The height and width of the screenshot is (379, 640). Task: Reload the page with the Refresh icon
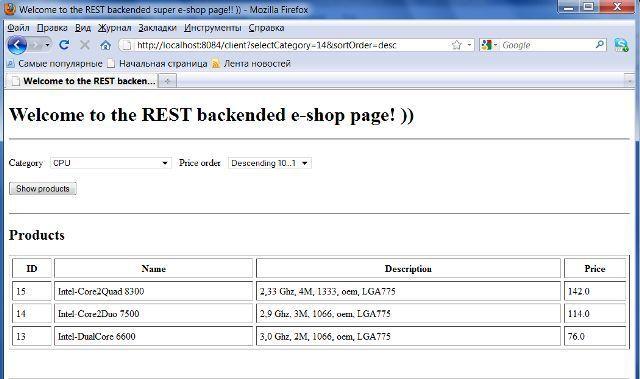coord(64,45)
